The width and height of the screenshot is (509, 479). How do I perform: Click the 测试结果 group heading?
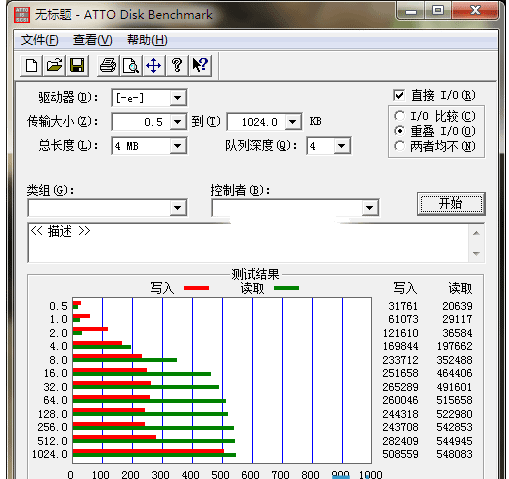tap(255, 274)
